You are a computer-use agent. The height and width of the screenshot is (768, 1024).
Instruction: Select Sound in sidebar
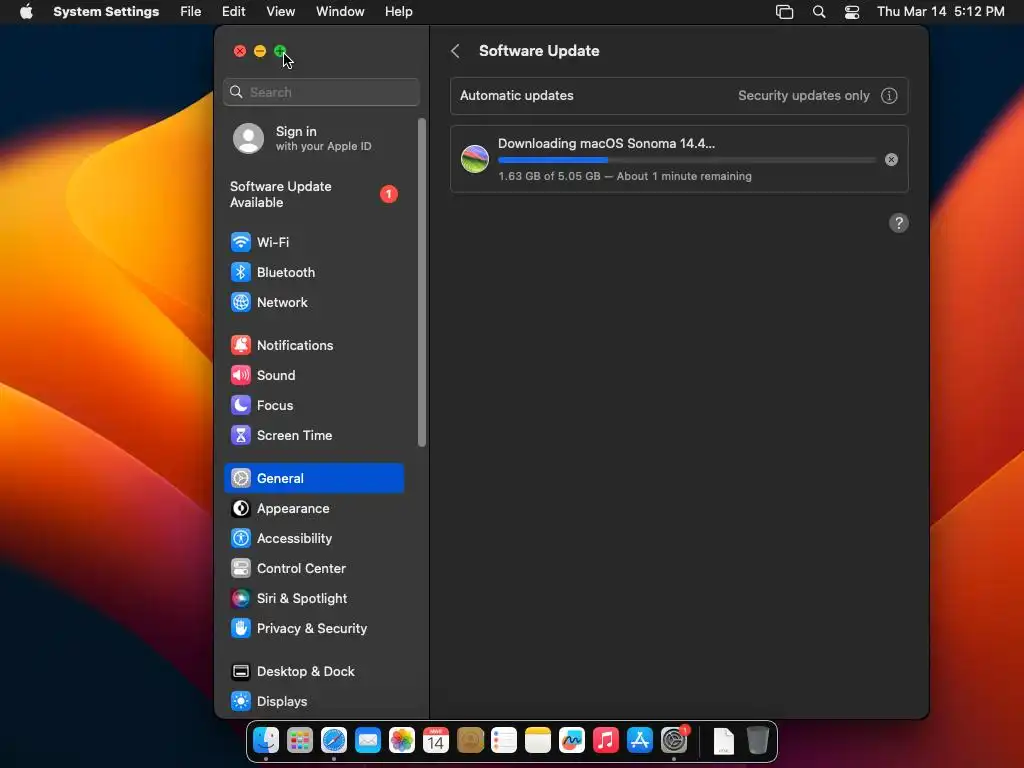(313, 376)
